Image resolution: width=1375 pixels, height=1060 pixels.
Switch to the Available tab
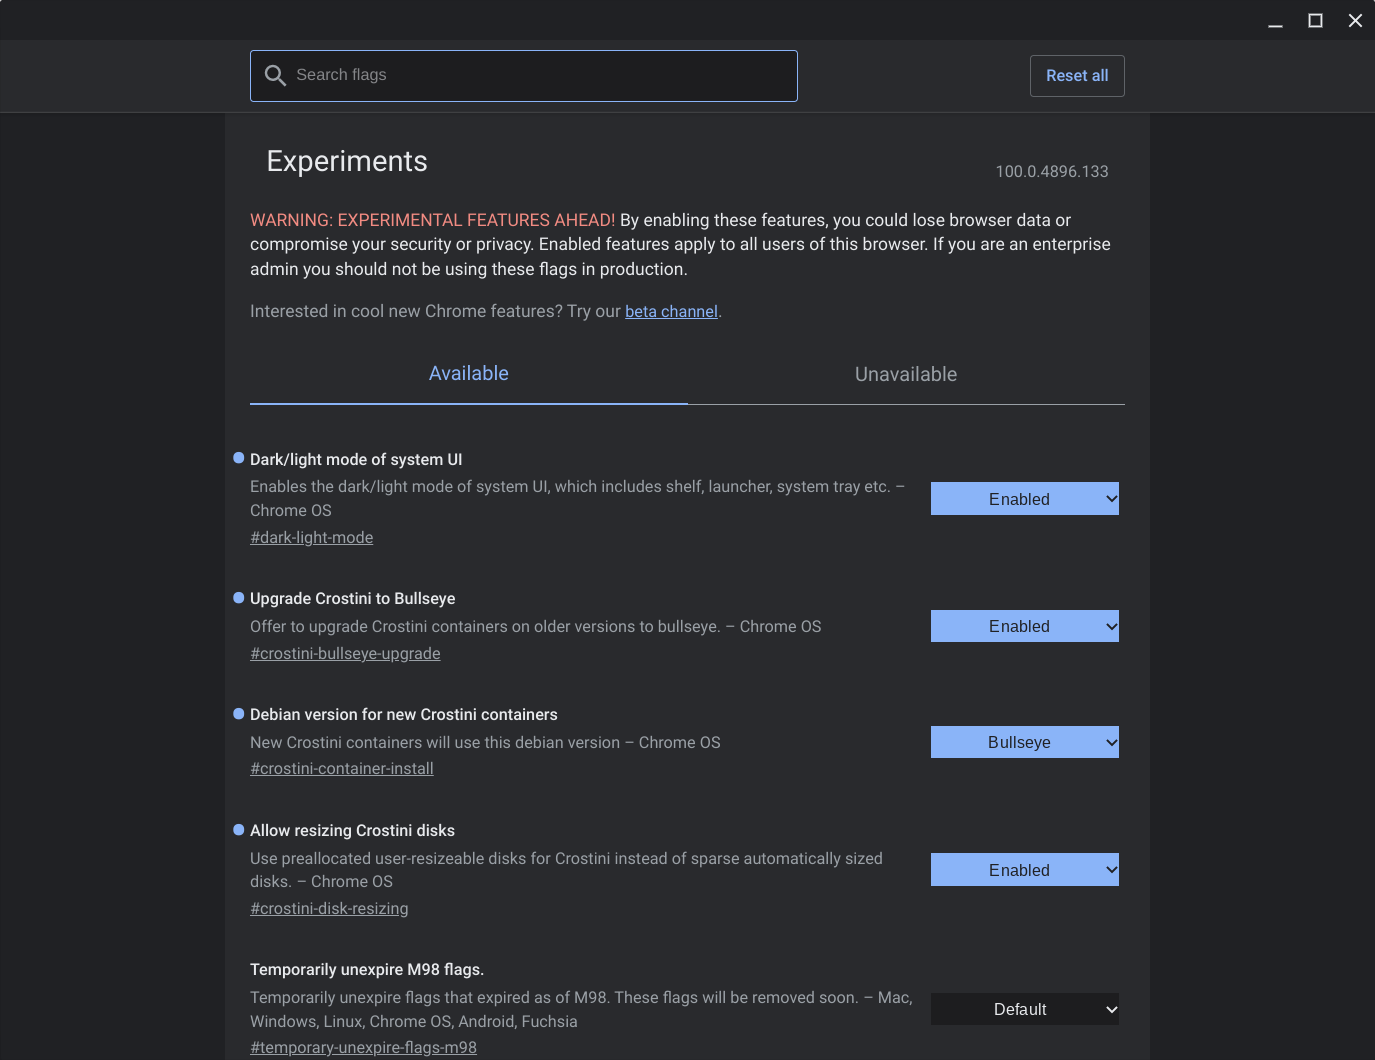[x=468, y=374]
